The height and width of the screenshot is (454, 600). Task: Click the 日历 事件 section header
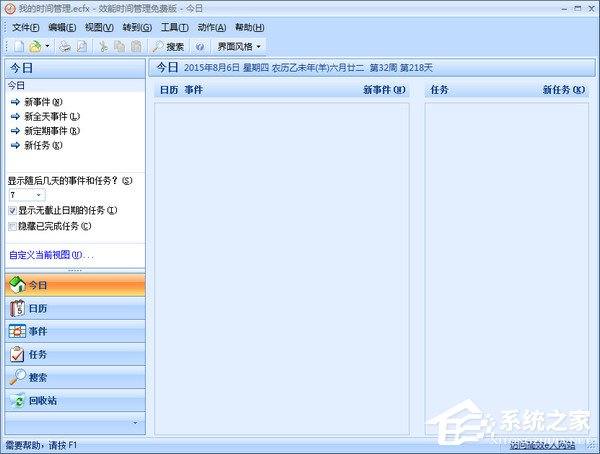point(181,90)
